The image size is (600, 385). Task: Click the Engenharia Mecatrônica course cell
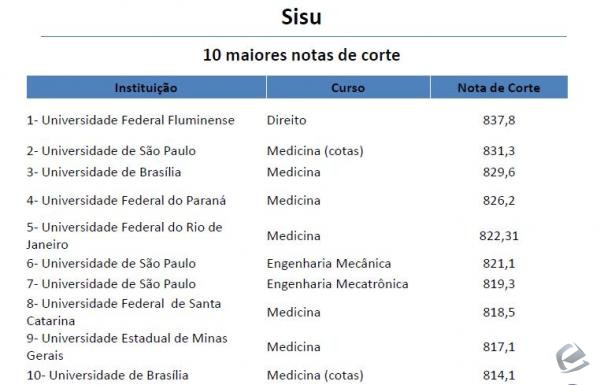click(x=338, y=284)
